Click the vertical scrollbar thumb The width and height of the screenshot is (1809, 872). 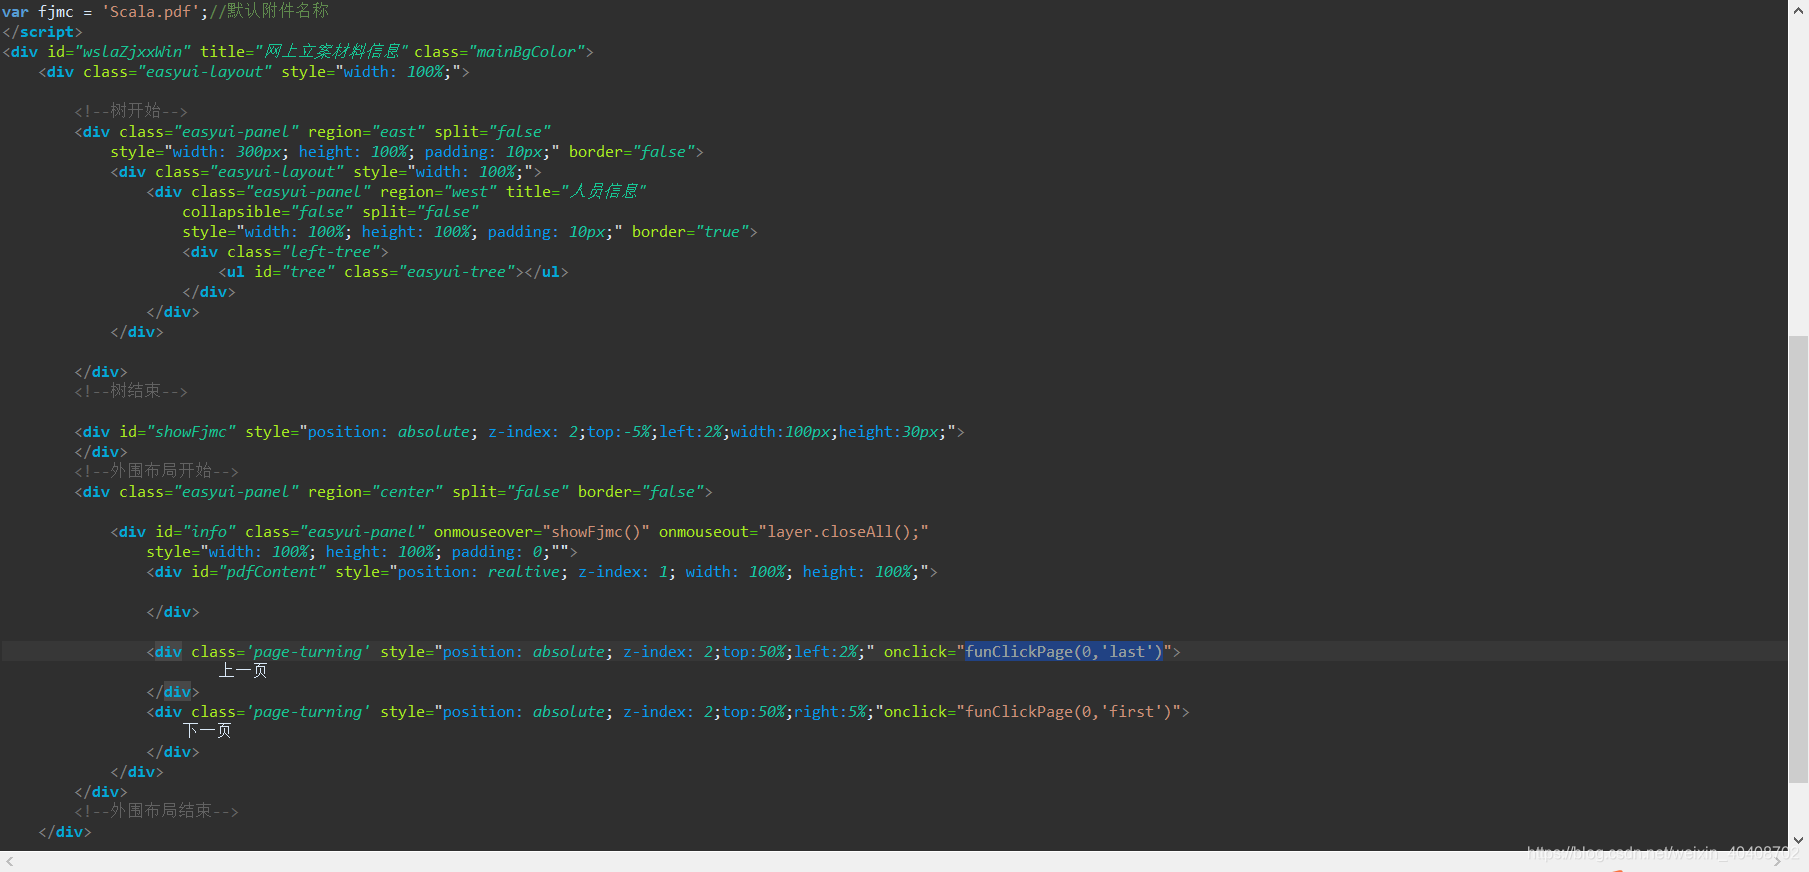1799,559
